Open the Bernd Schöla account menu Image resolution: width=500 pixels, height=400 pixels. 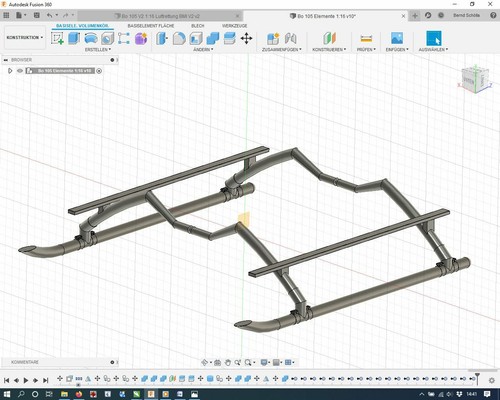[x=466, y=15]
